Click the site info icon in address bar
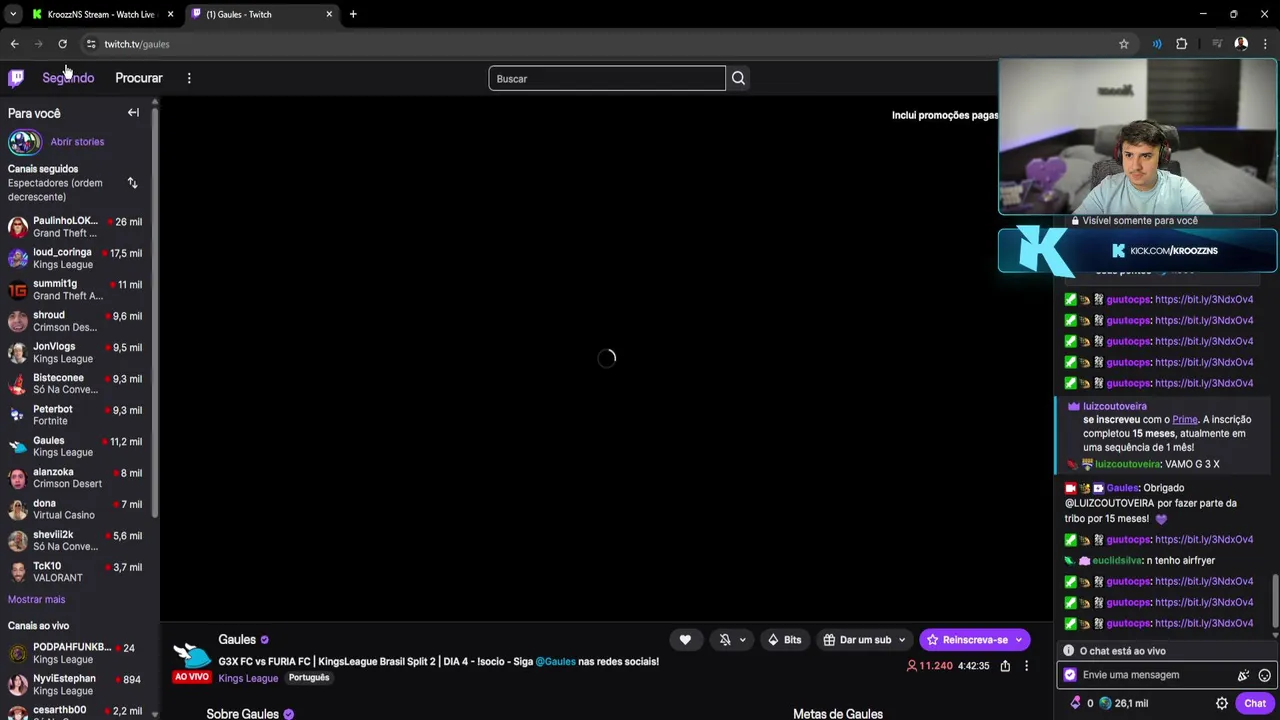Image resolution: width=1280 pixels, height=720 pixels. (x=90, y=44)
